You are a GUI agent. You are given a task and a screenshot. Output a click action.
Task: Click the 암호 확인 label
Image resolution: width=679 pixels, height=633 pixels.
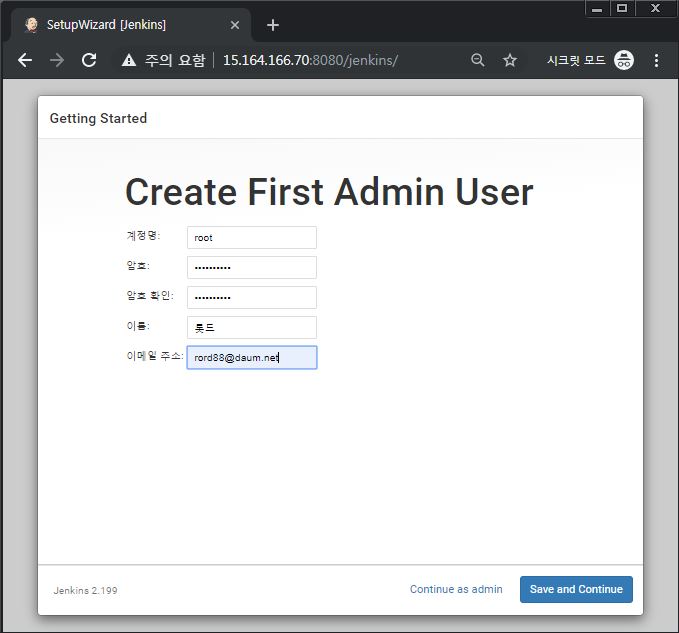coord(150,296)
